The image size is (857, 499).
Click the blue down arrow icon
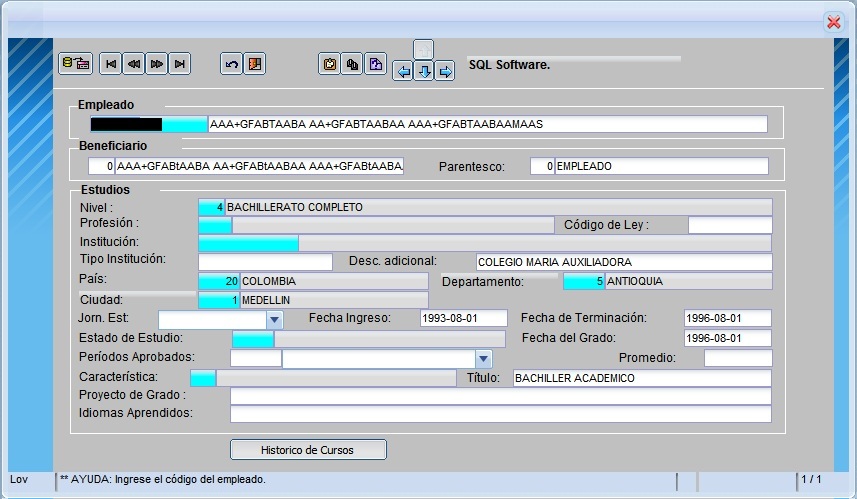pos(424,71)
